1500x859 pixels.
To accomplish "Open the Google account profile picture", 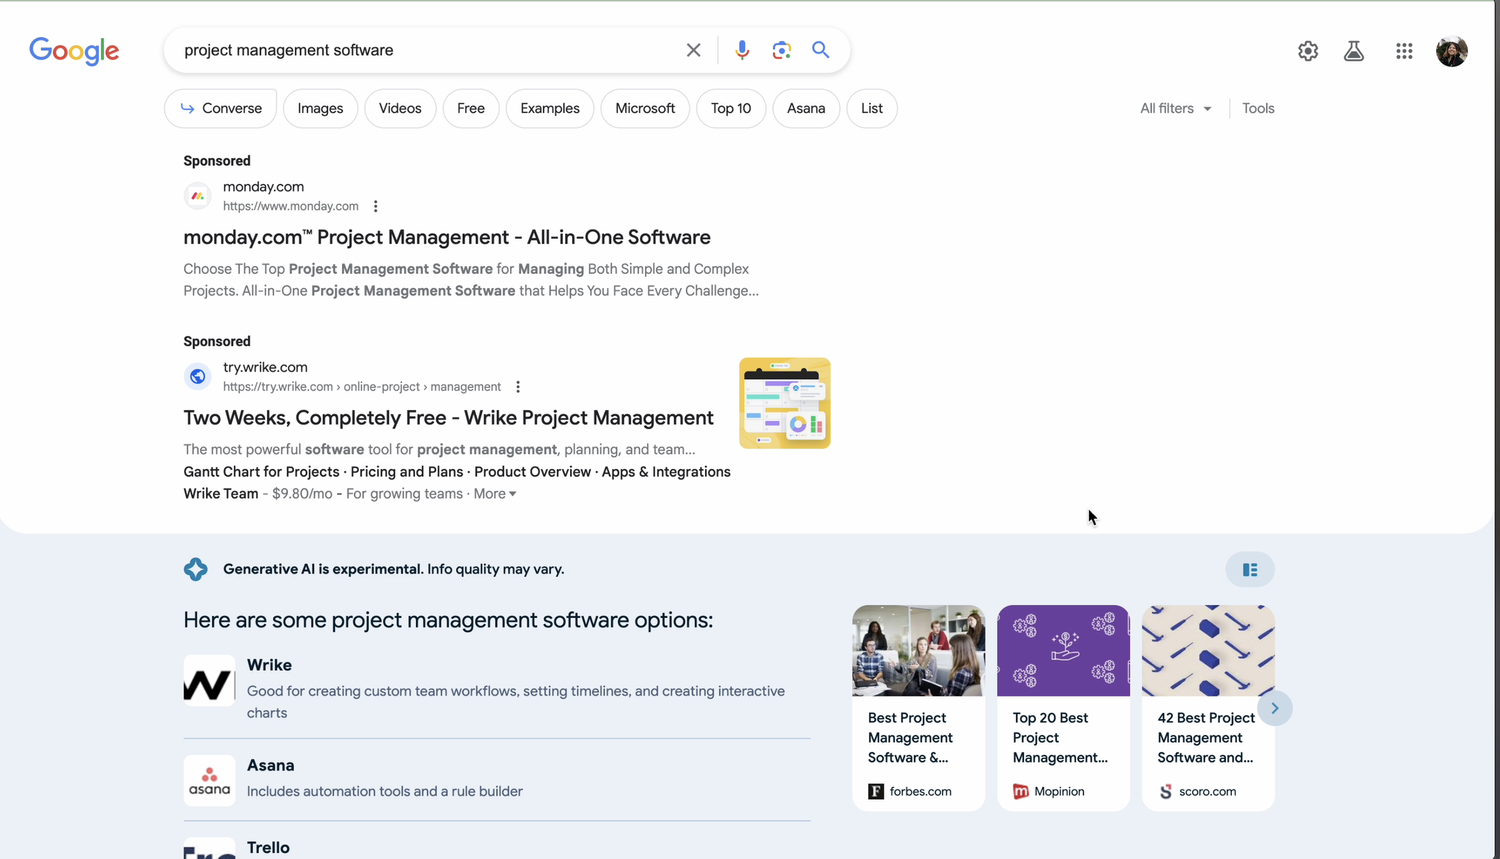I will (x=1452, y=51).
